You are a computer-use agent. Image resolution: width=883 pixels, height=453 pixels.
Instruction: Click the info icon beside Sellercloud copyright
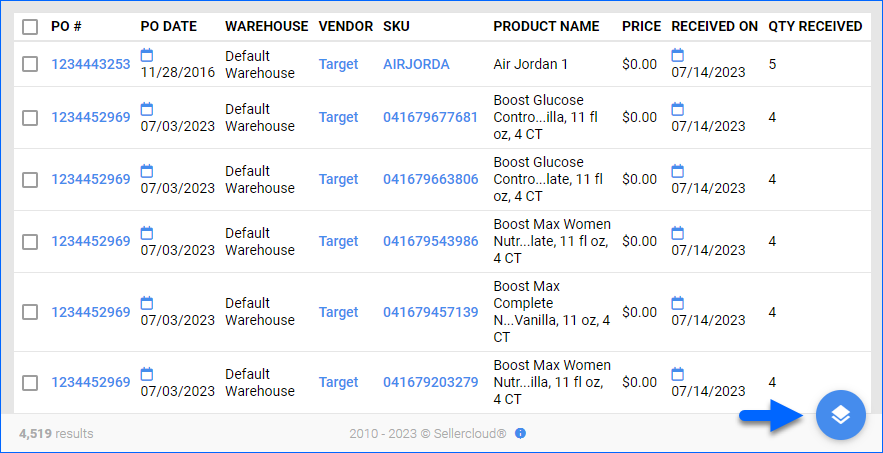521,433
